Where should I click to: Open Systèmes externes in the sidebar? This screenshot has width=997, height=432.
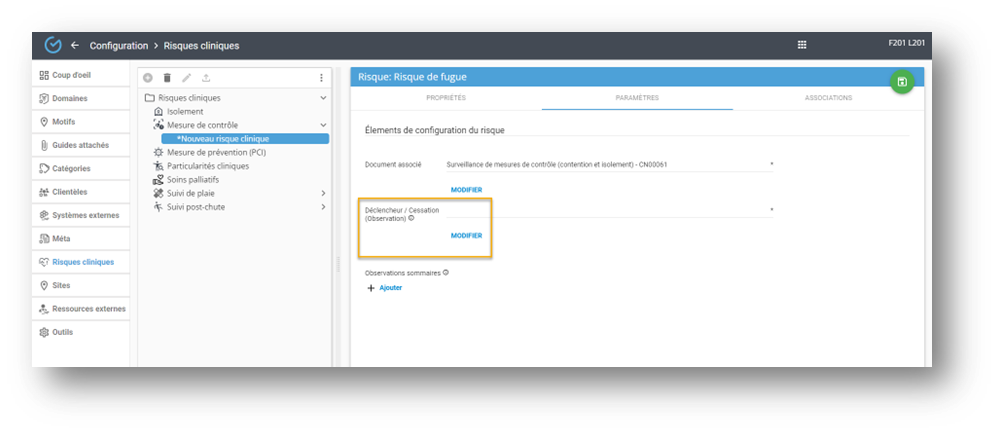(84, 215)
